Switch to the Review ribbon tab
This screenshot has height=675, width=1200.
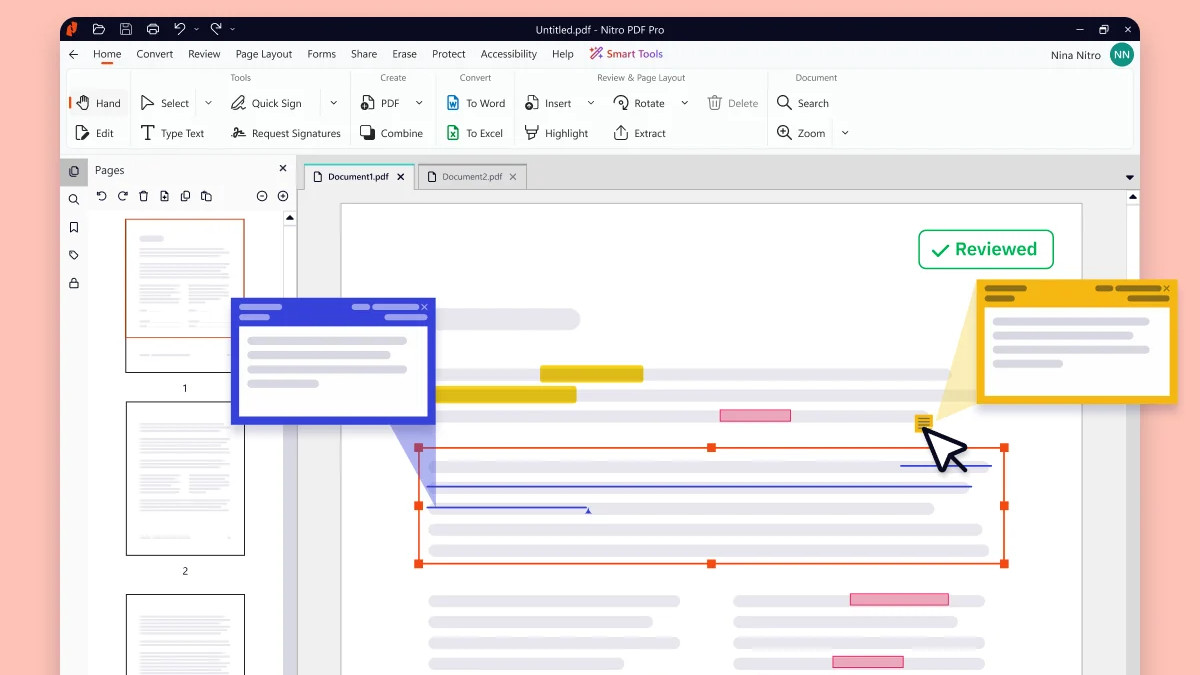204,54
